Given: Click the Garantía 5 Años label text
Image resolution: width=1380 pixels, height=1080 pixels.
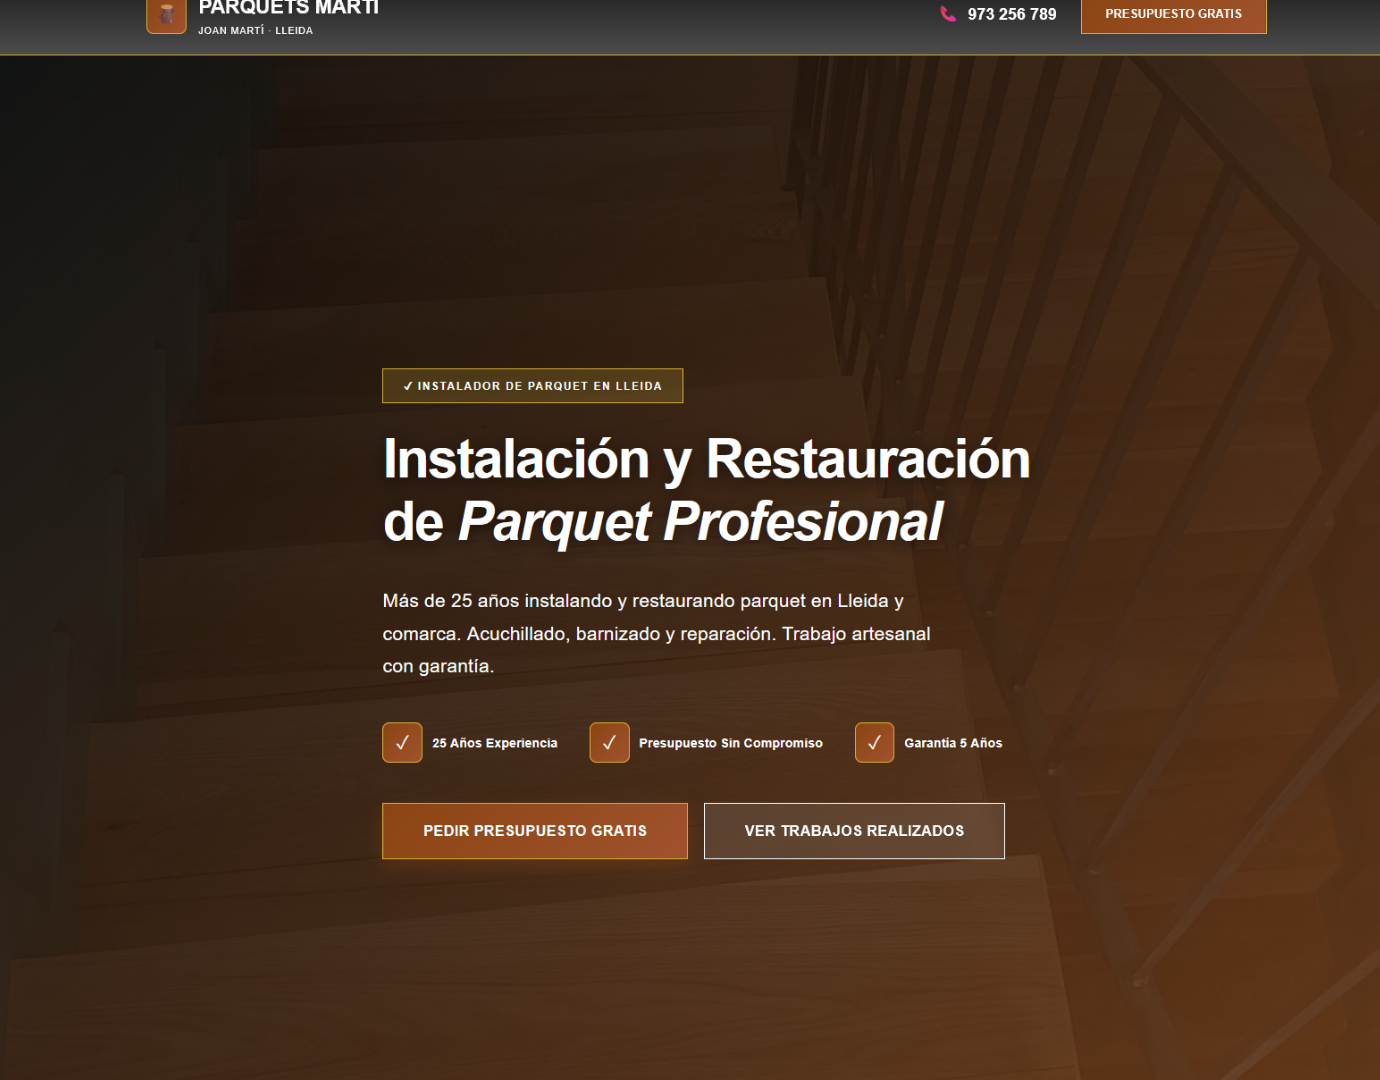Looking at the screenshot, I should pyautogui.click(x=952, y=742).
